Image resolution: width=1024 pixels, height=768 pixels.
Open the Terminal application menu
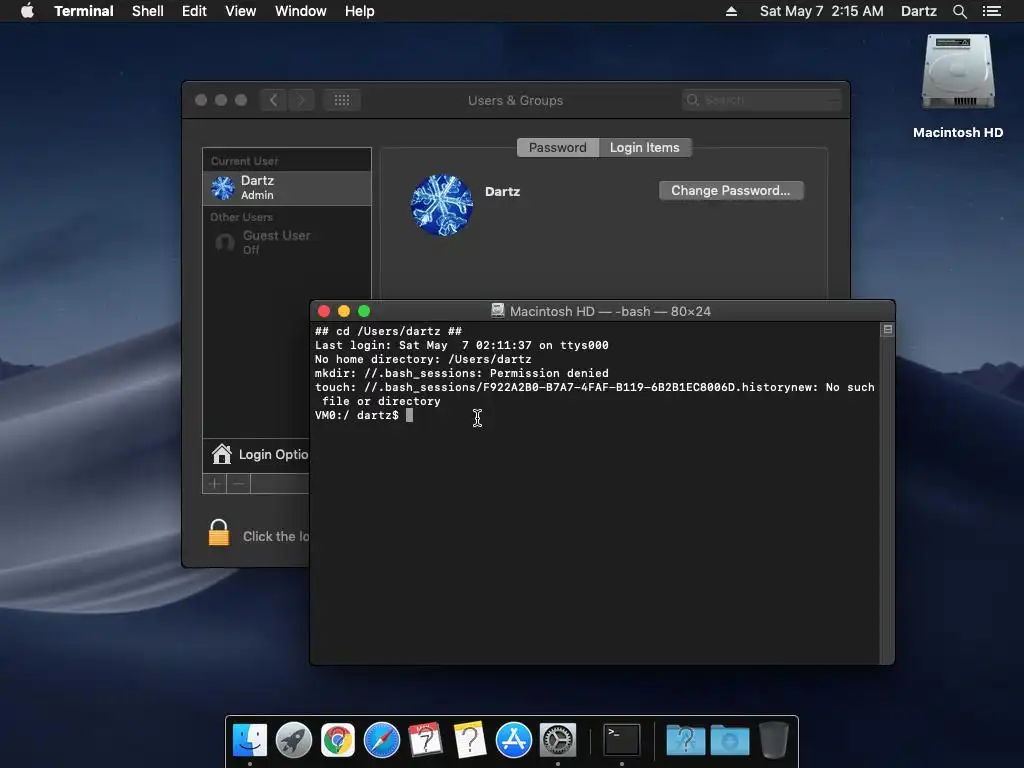click(84, 11)
